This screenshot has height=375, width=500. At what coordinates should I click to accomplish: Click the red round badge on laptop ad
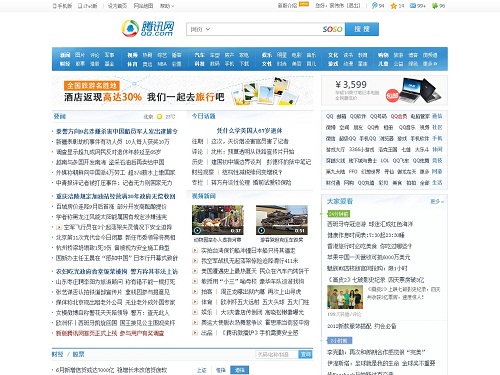pos(392,96)
